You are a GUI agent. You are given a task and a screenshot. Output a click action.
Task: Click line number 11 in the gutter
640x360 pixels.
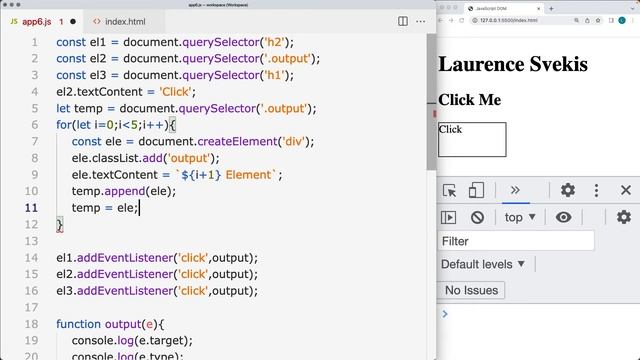31,208
